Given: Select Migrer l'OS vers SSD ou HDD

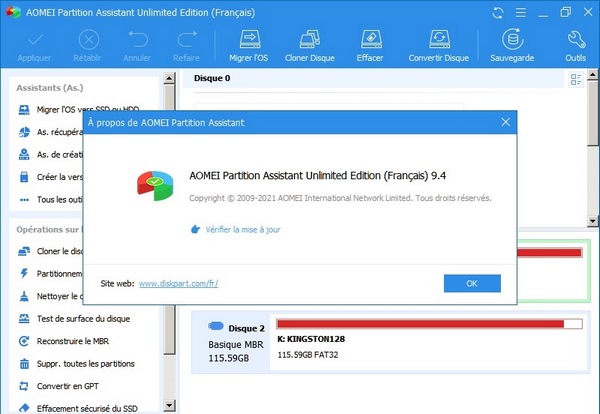Looking at the screenshot, I should (88, 108).
